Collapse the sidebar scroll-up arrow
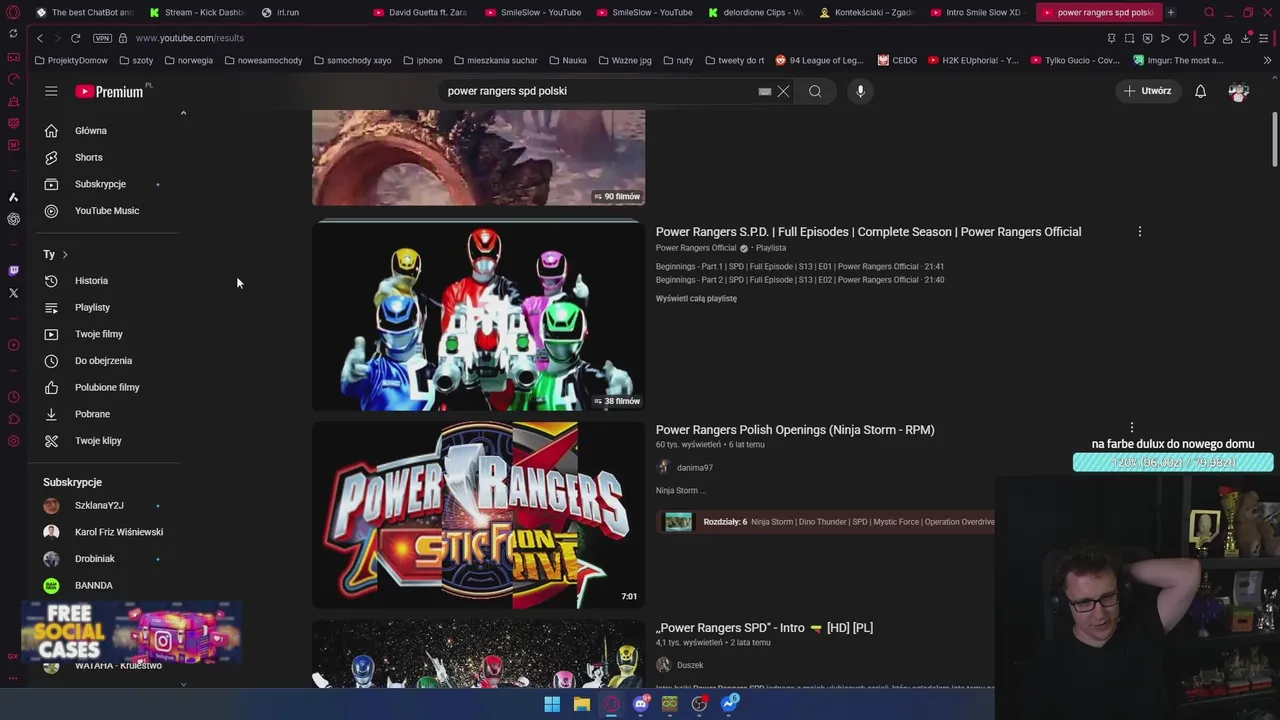Viewport: 1280px width, 720px height. (183, 113)
